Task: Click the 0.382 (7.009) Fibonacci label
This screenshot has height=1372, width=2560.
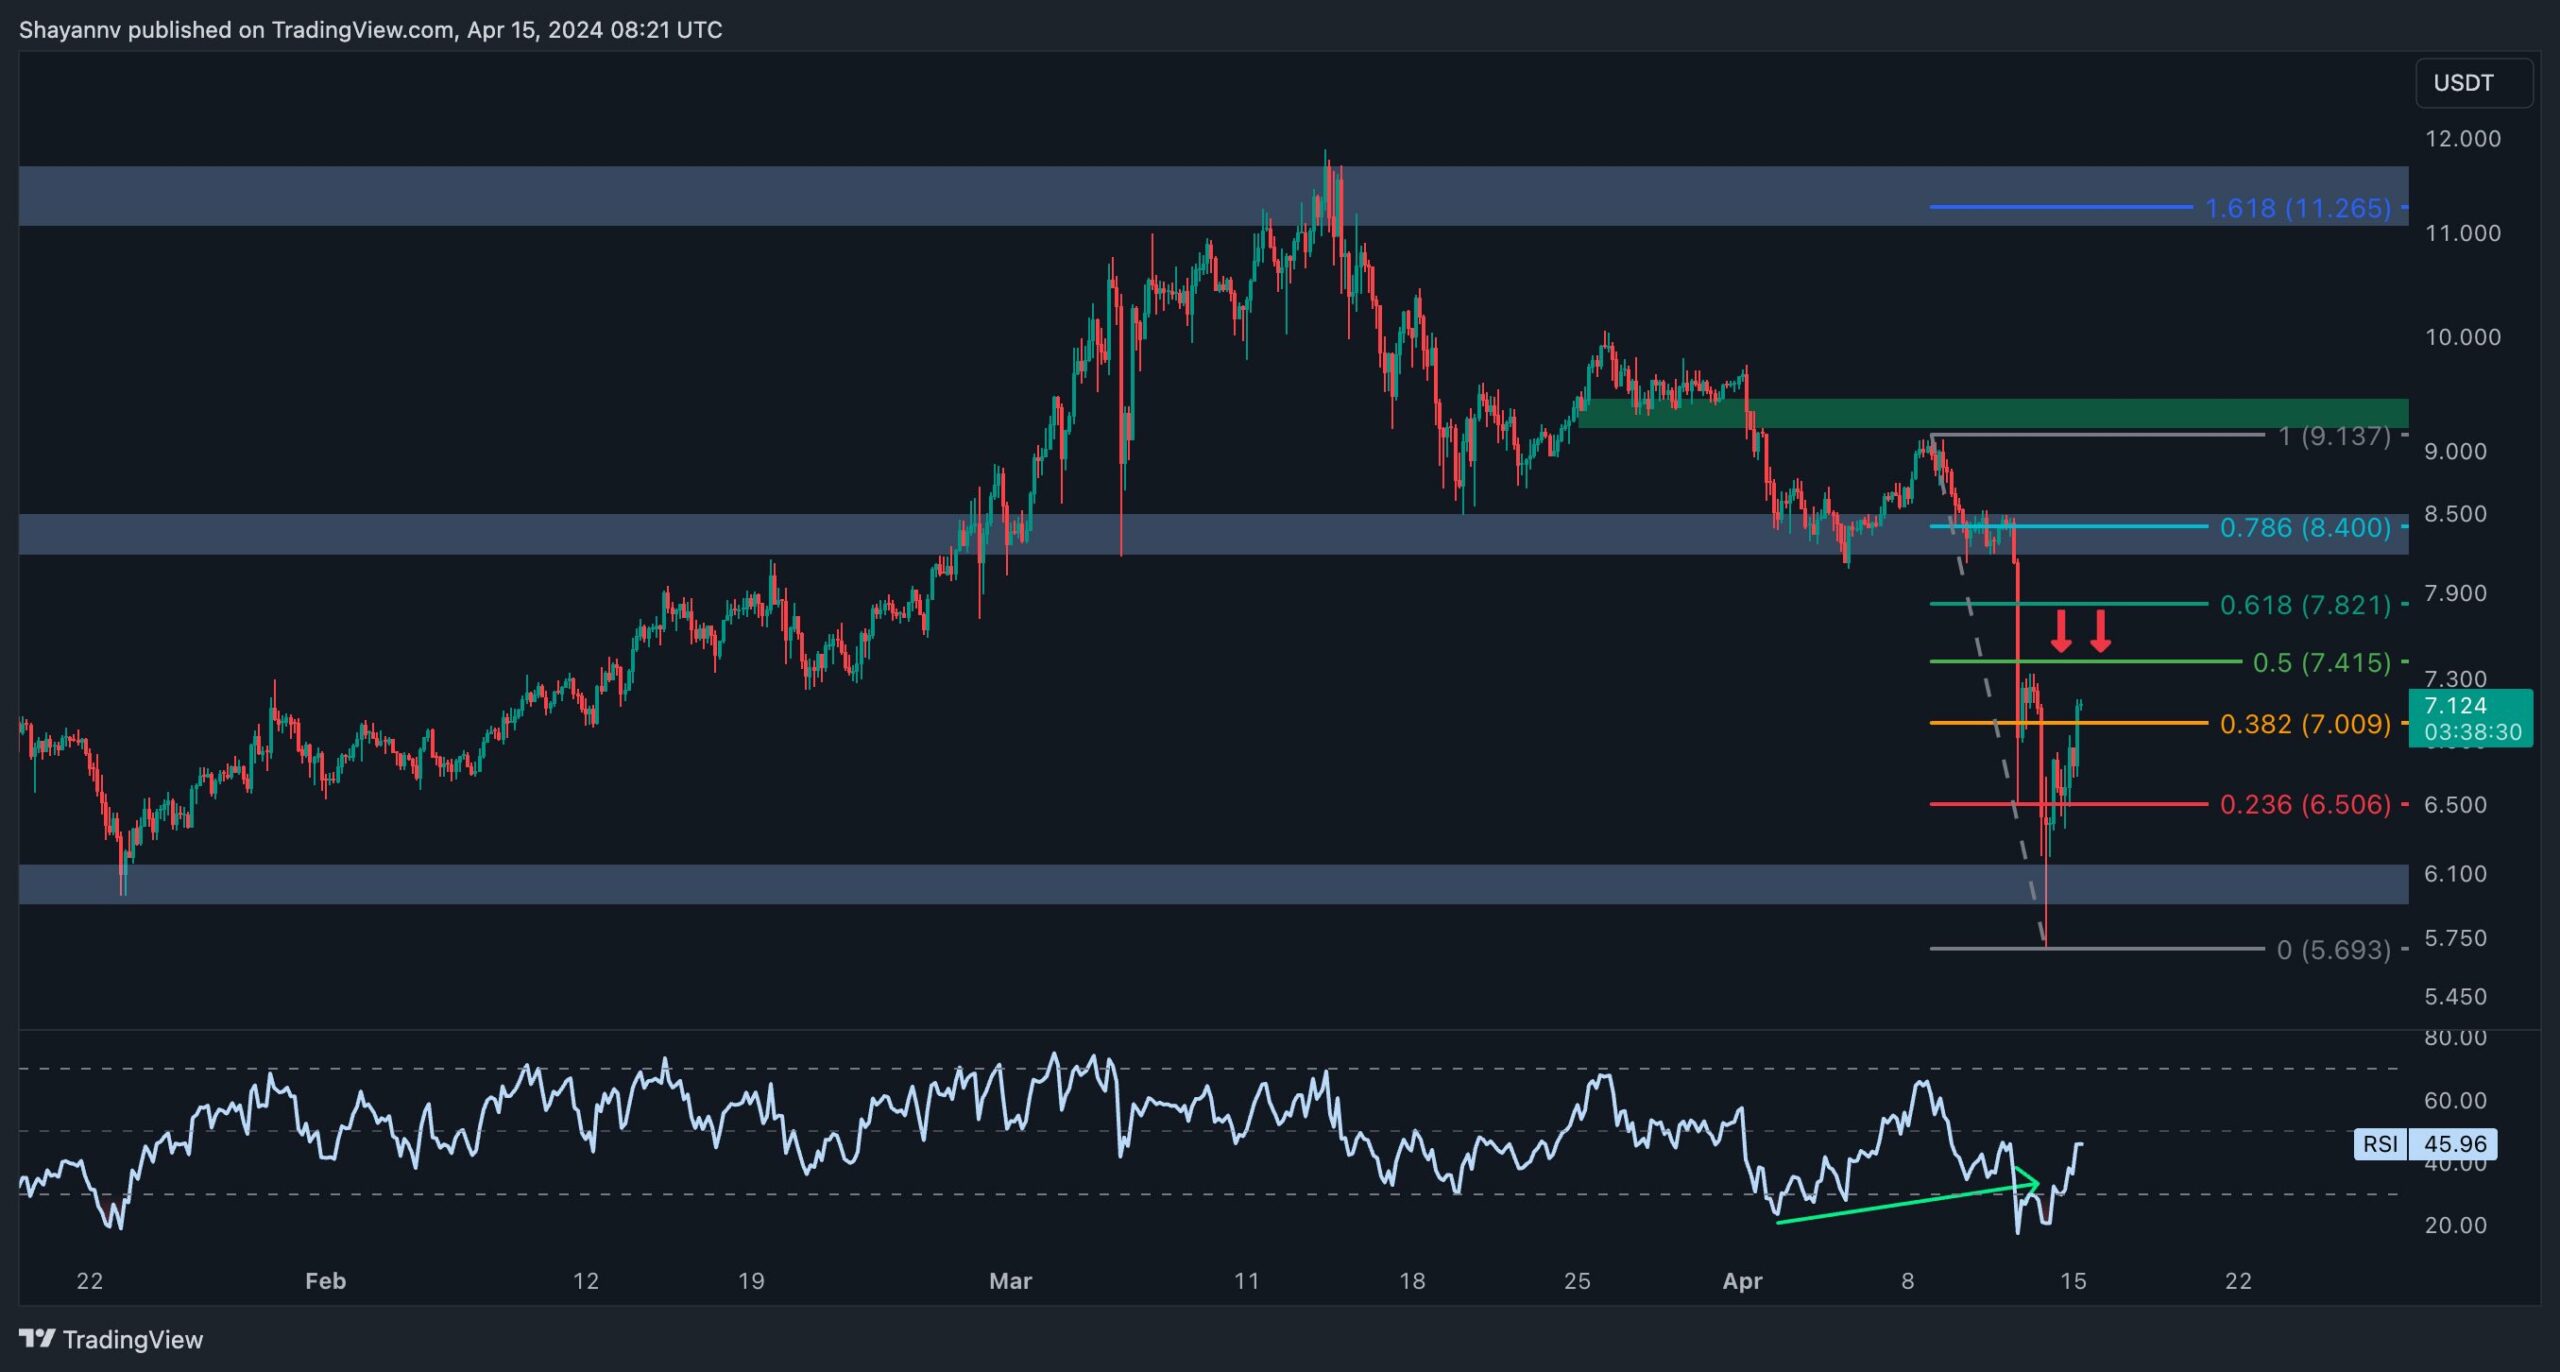Action: (x=2305, y=723)
